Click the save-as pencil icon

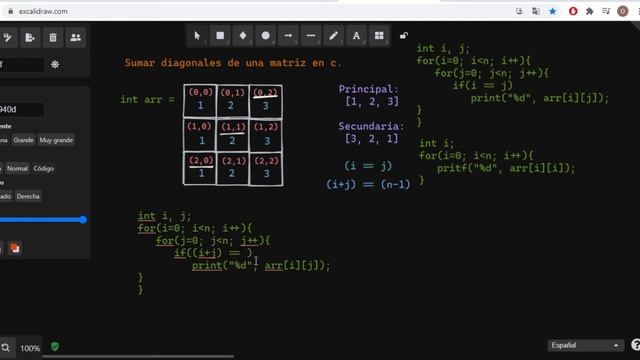[7, 38]
